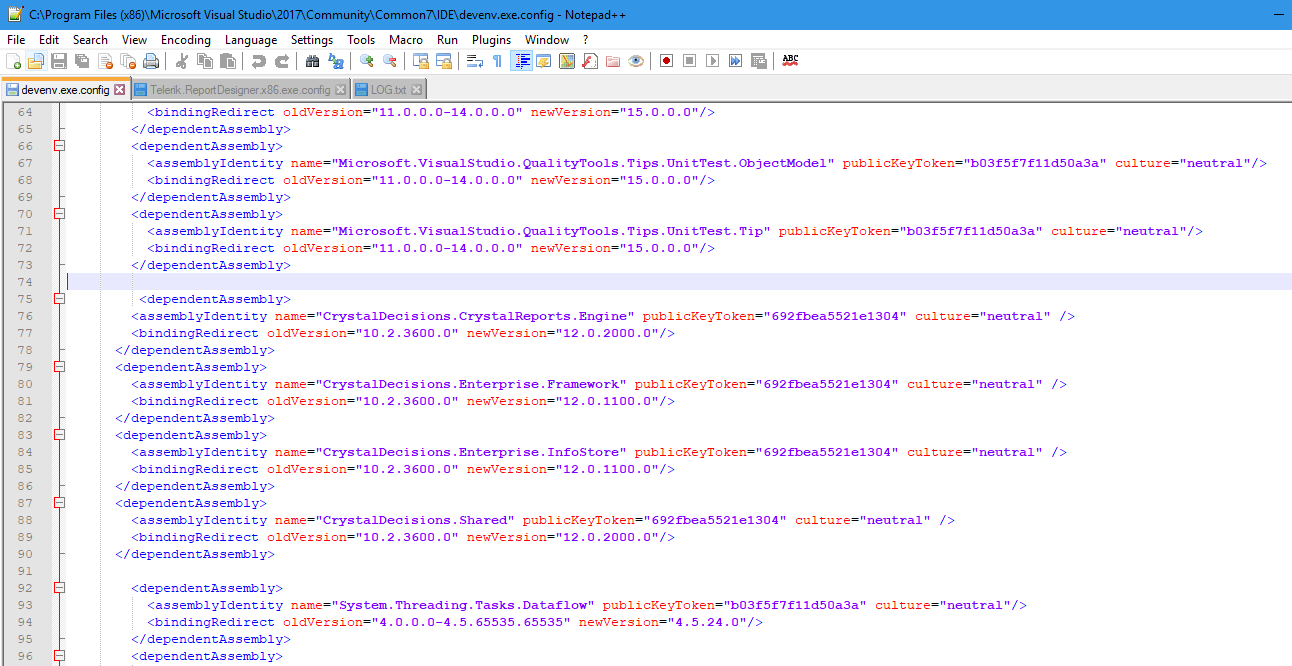
Task: Toggle the indent guide button
Action: 521,61
